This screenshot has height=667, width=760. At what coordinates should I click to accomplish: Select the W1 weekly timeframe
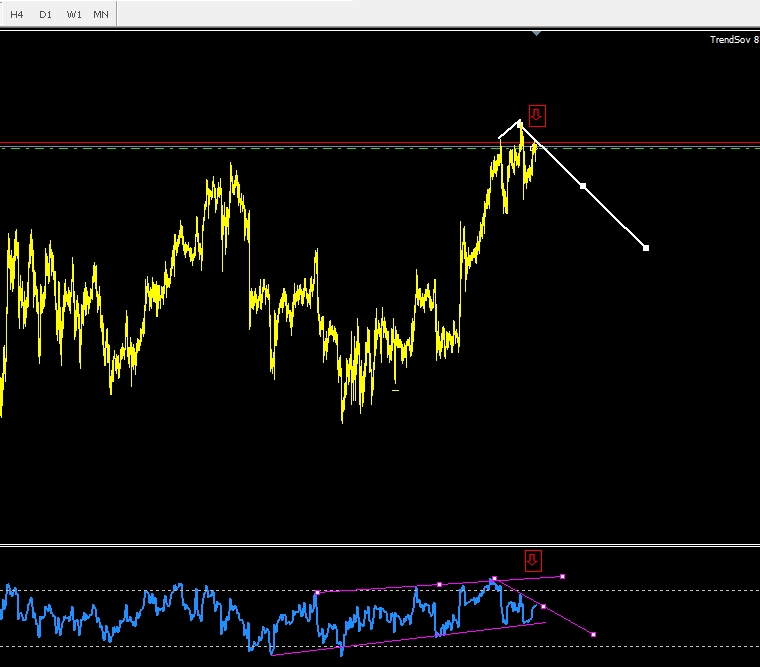[74, 15]
